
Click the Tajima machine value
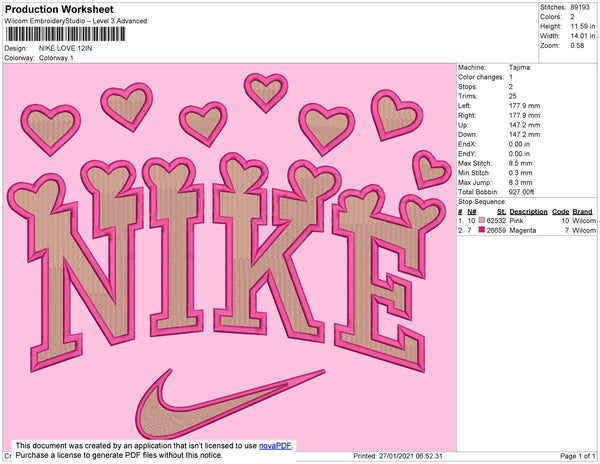[519, 68]
